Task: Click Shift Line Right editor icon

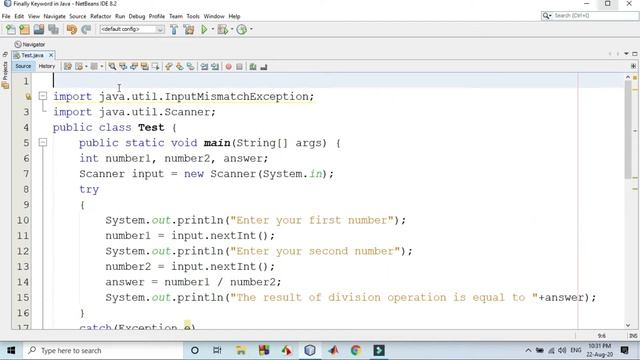Action: pos(215,67)
